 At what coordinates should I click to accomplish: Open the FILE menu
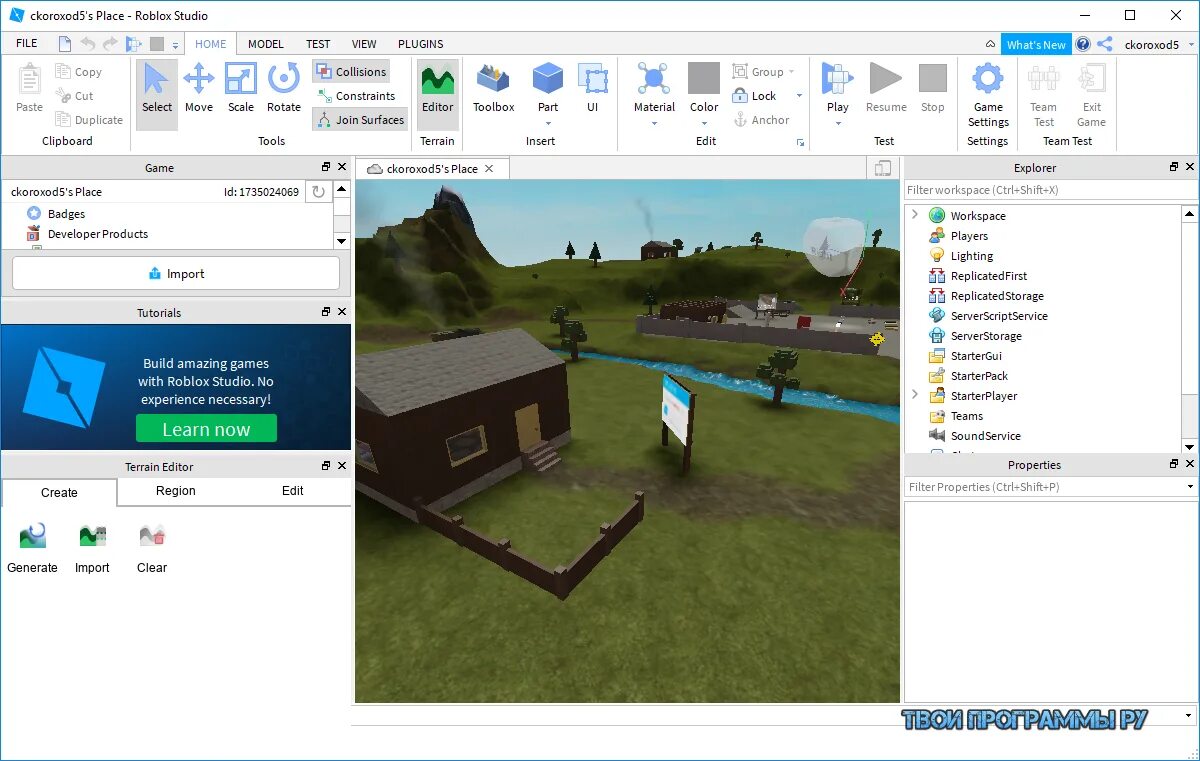[27, 43]
